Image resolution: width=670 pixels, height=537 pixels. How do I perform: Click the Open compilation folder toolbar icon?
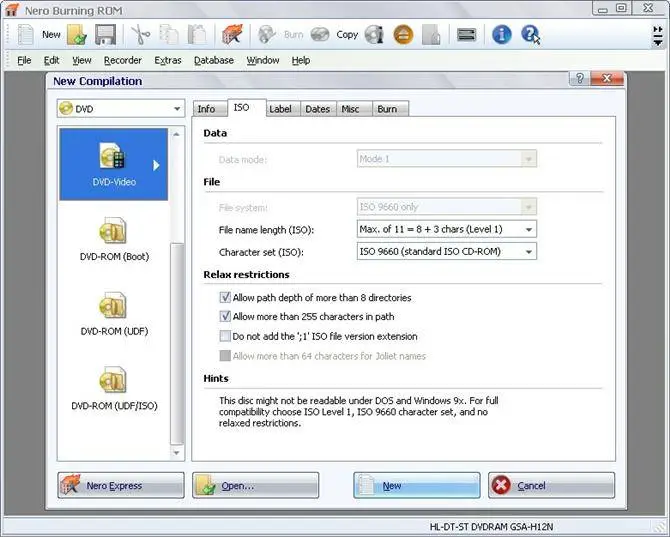pos(77,35)
